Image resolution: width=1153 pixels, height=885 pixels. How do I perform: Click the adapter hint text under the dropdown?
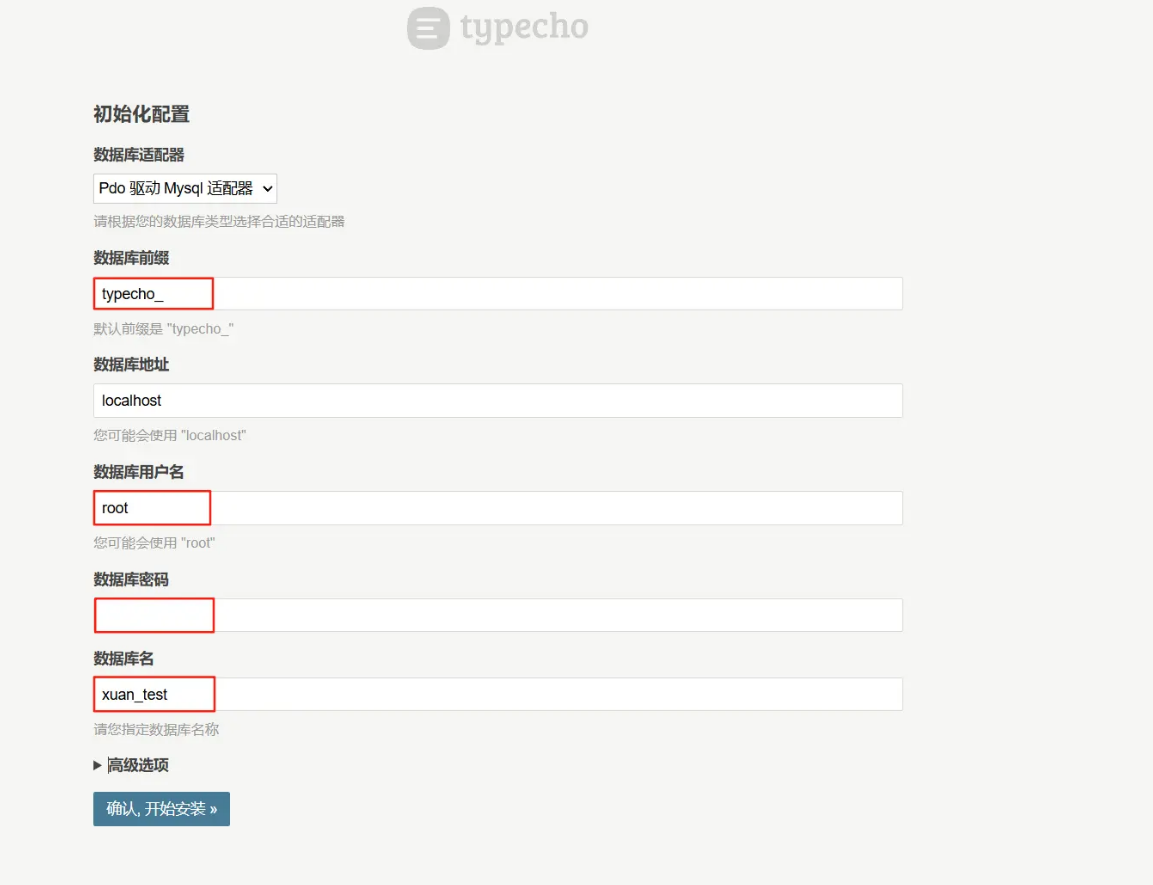pyautogui.click(x=219, y=221)
